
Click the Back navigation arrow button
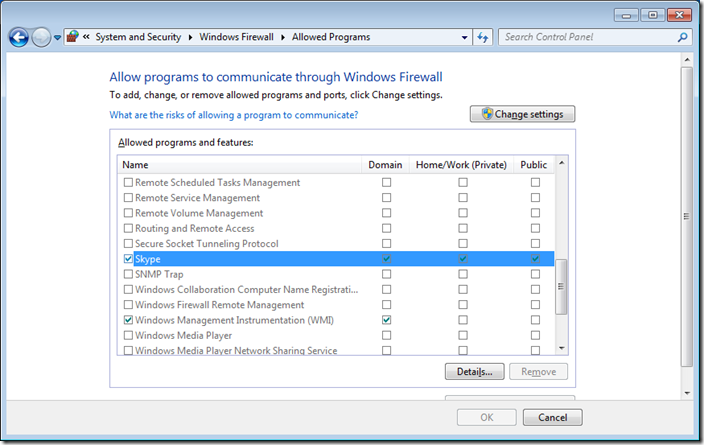click(x=18, y=37)
